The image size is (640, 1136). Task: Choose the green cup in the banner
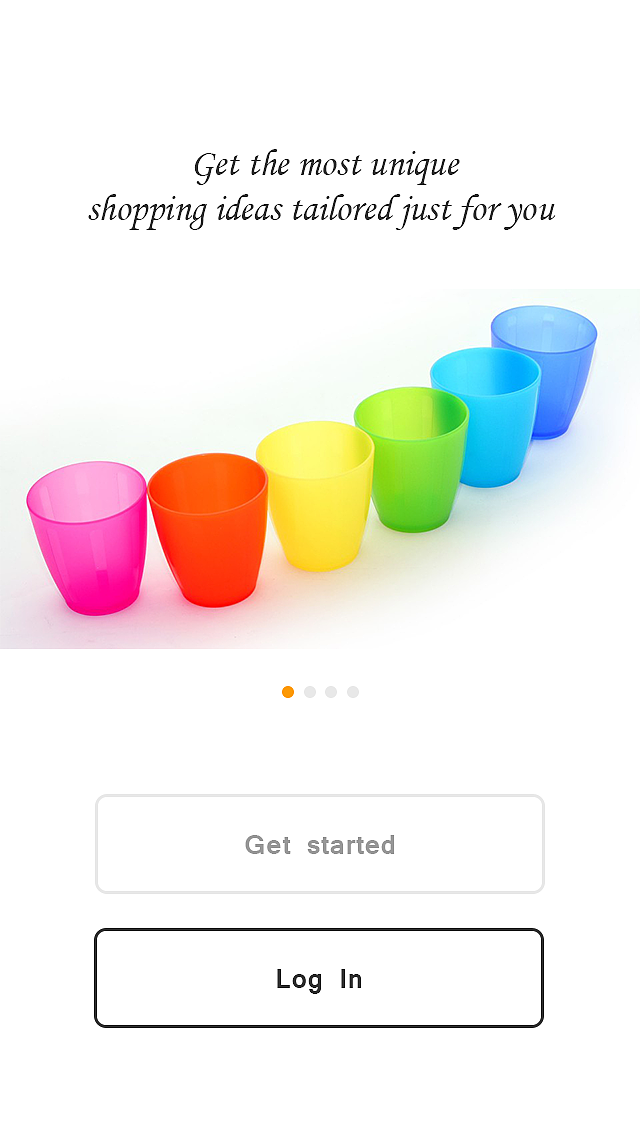click(412, 459)
